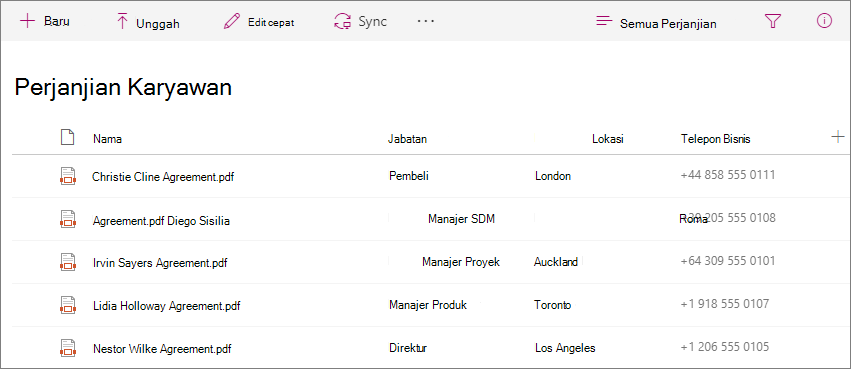The image size is (851, 369).
Task: Open Irvin Sayers Agreement.pdf
Action: point(160,263)
